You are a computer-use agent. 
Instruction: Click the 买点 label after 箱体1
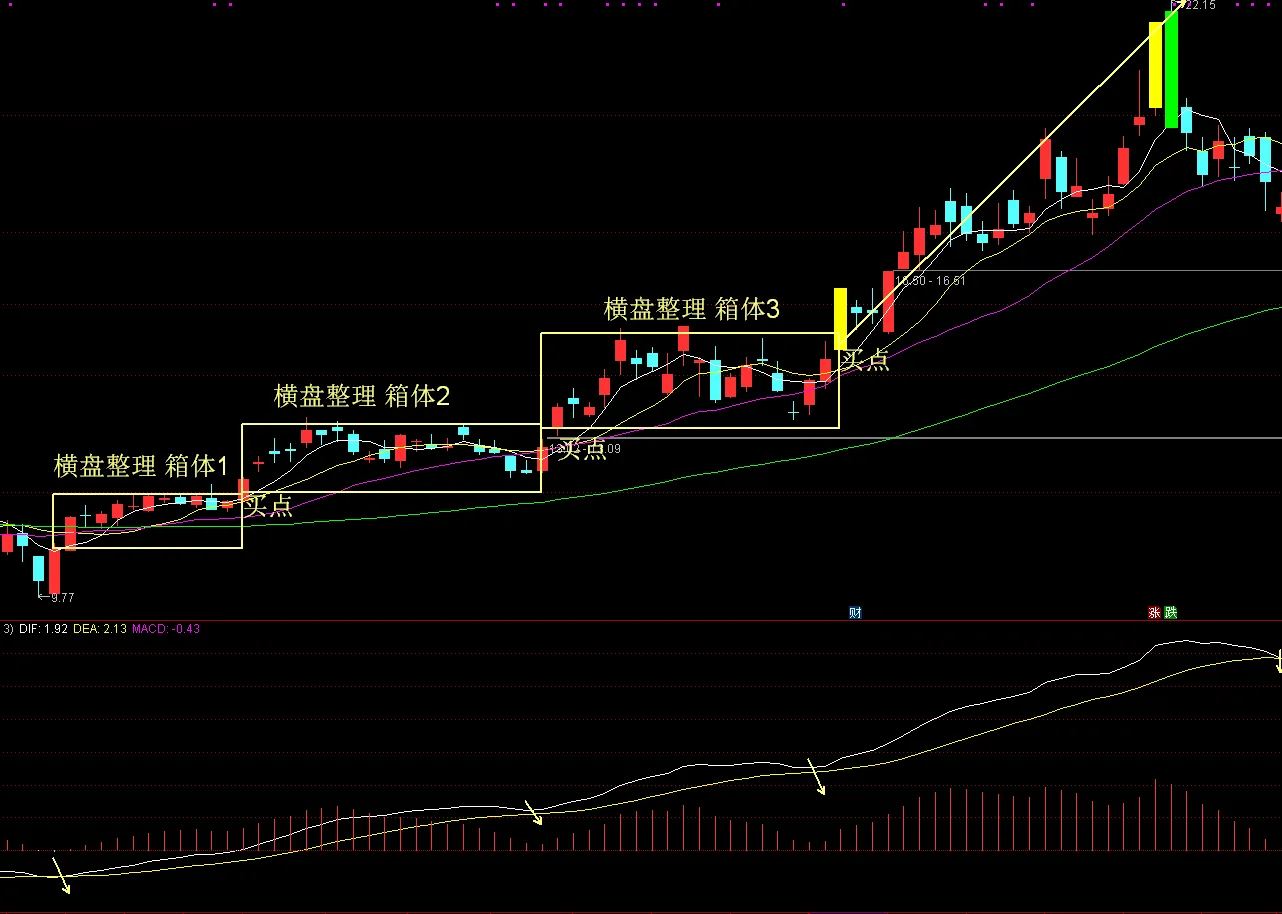coord(268,505)
